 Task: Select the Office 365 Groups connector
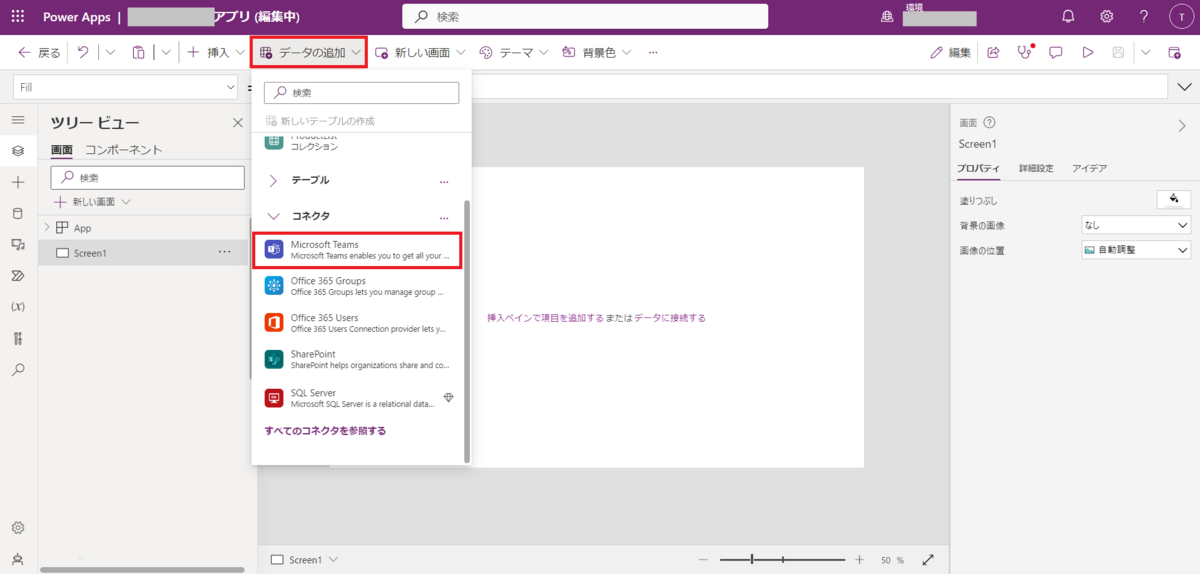coord(357,286)
